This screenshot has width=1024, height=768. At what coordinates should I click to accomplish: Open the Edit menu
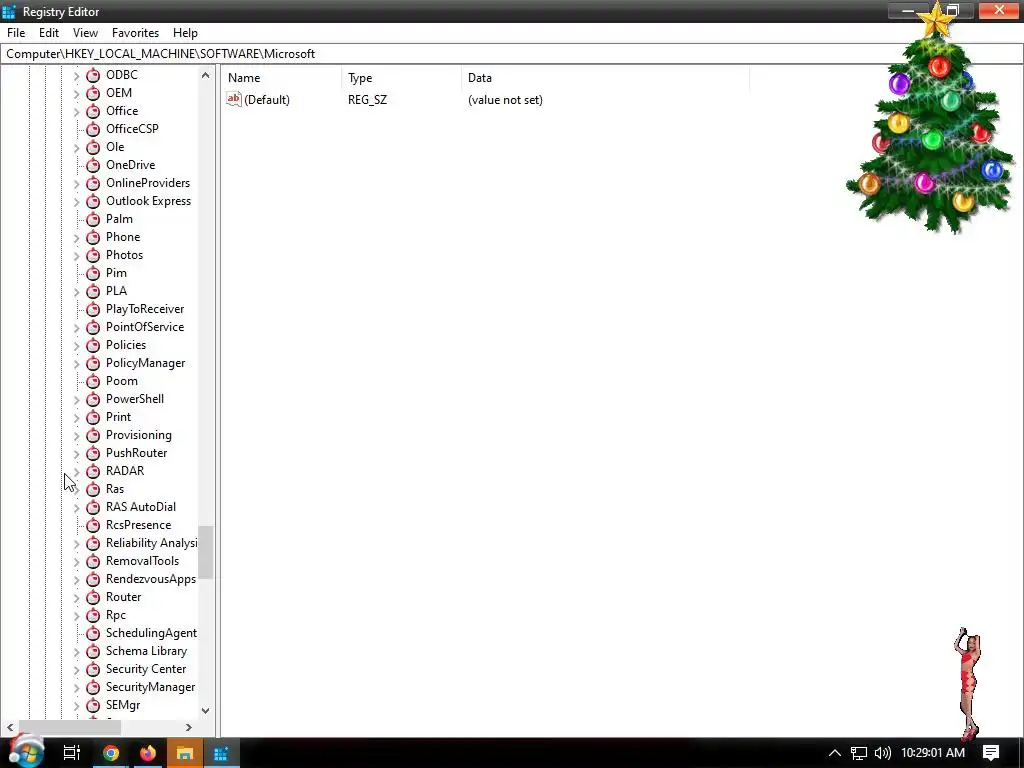tap(49, 33)
